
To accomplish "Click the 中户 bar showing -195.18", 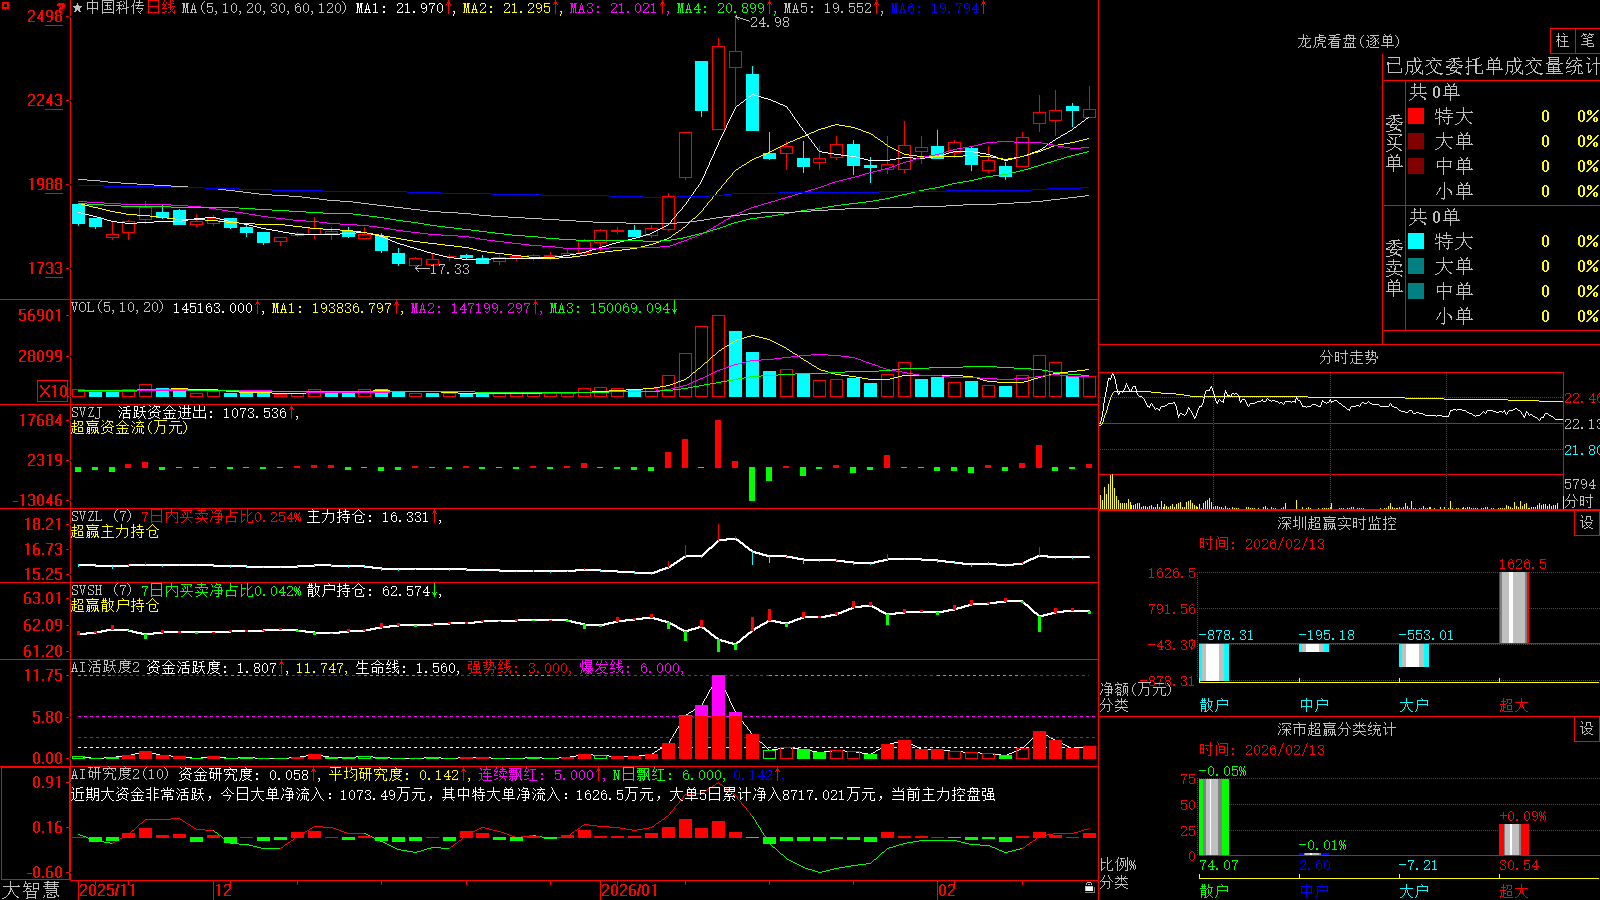I will coord(1314,648).
